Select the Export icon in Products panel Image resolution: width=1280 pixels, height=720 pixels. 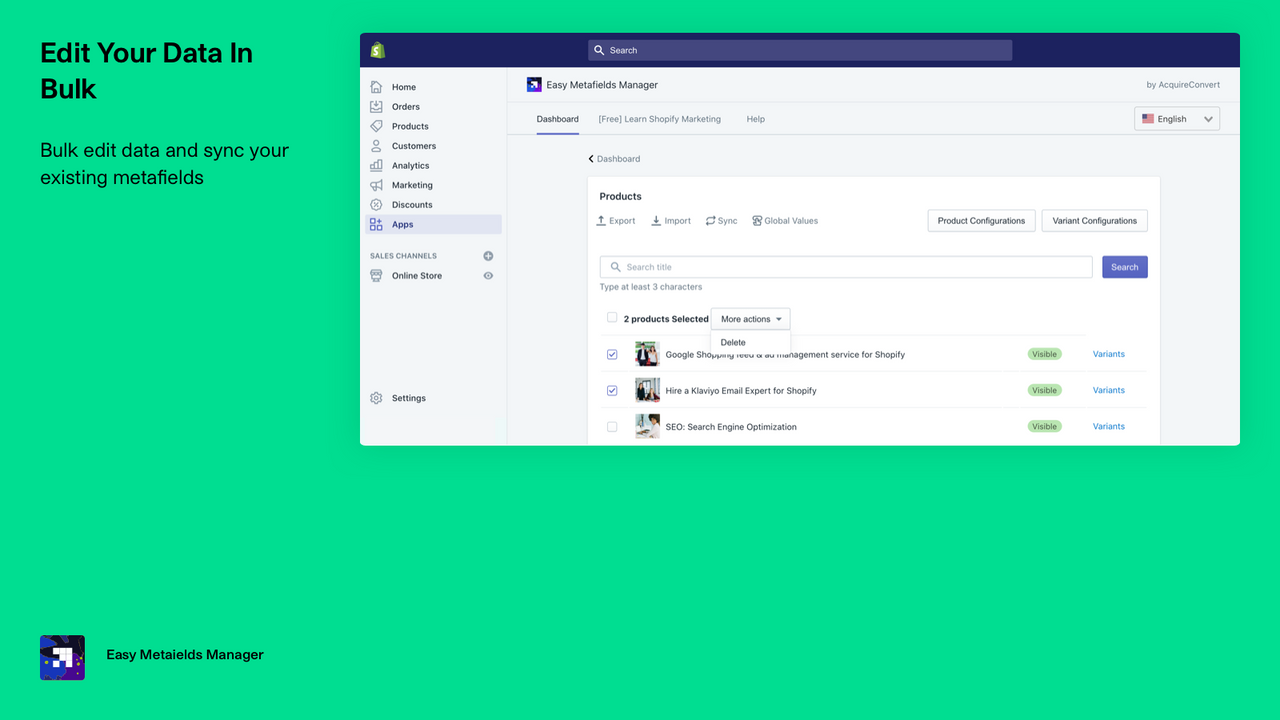coord(615,220)
